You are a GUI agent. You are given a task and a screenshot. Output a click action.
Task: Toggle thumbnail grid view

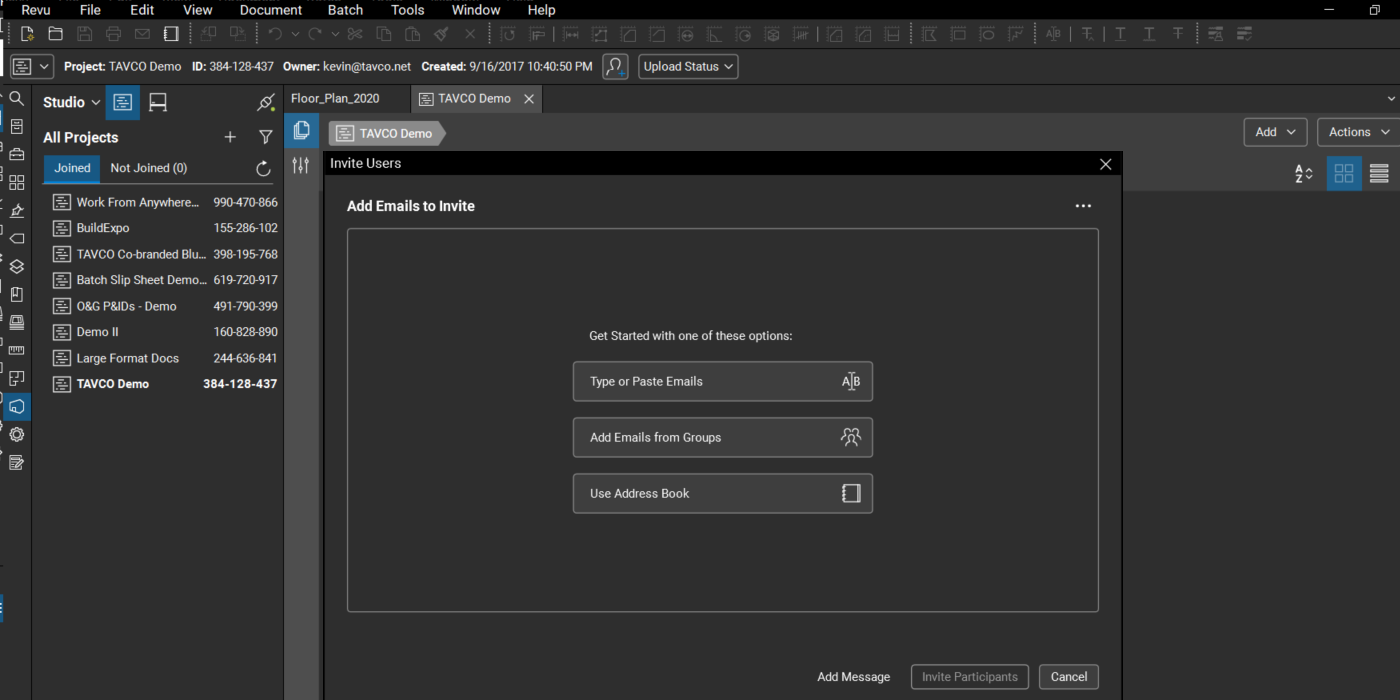1344,173
